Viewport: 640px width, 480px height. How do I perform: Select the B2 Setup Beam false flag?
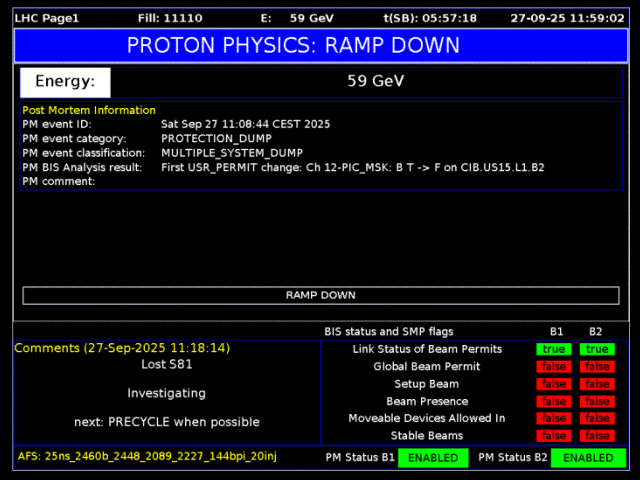596,384
